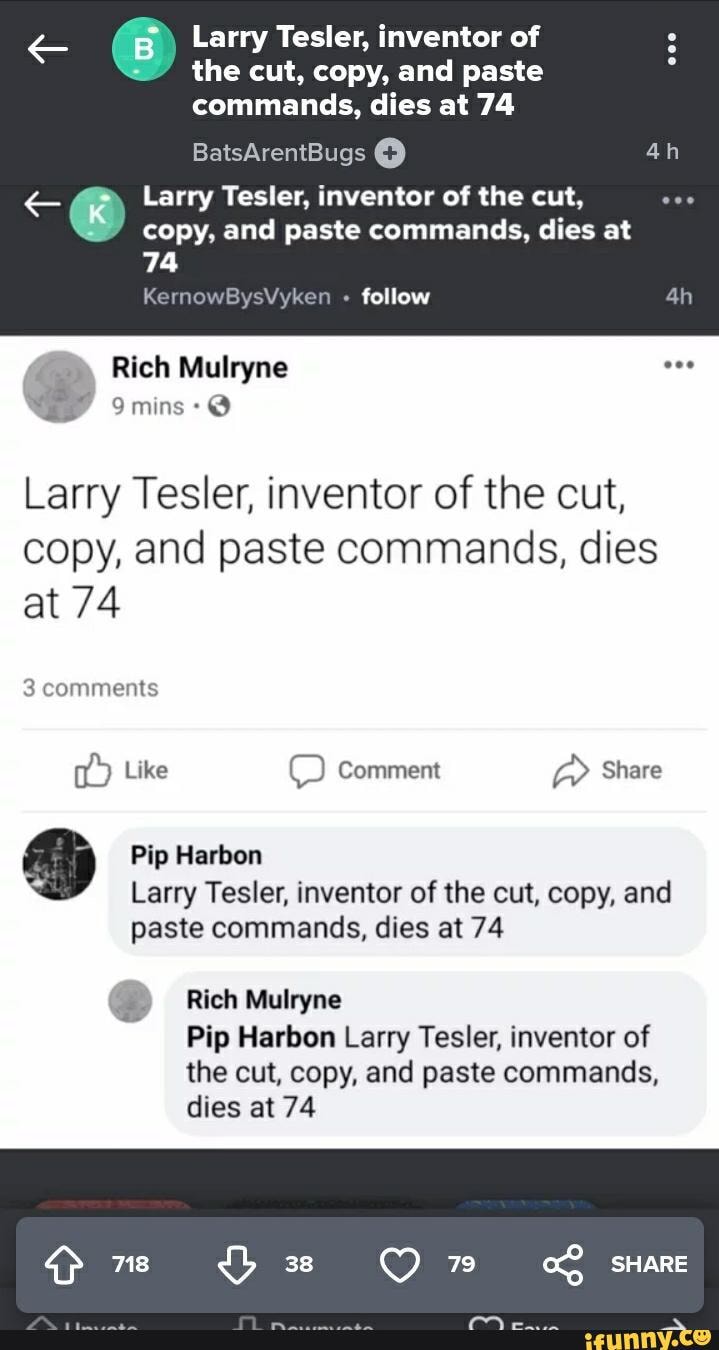Open Rich Mulryne's profile name
Screen dimensions: 719x1350
click(198, 366)
